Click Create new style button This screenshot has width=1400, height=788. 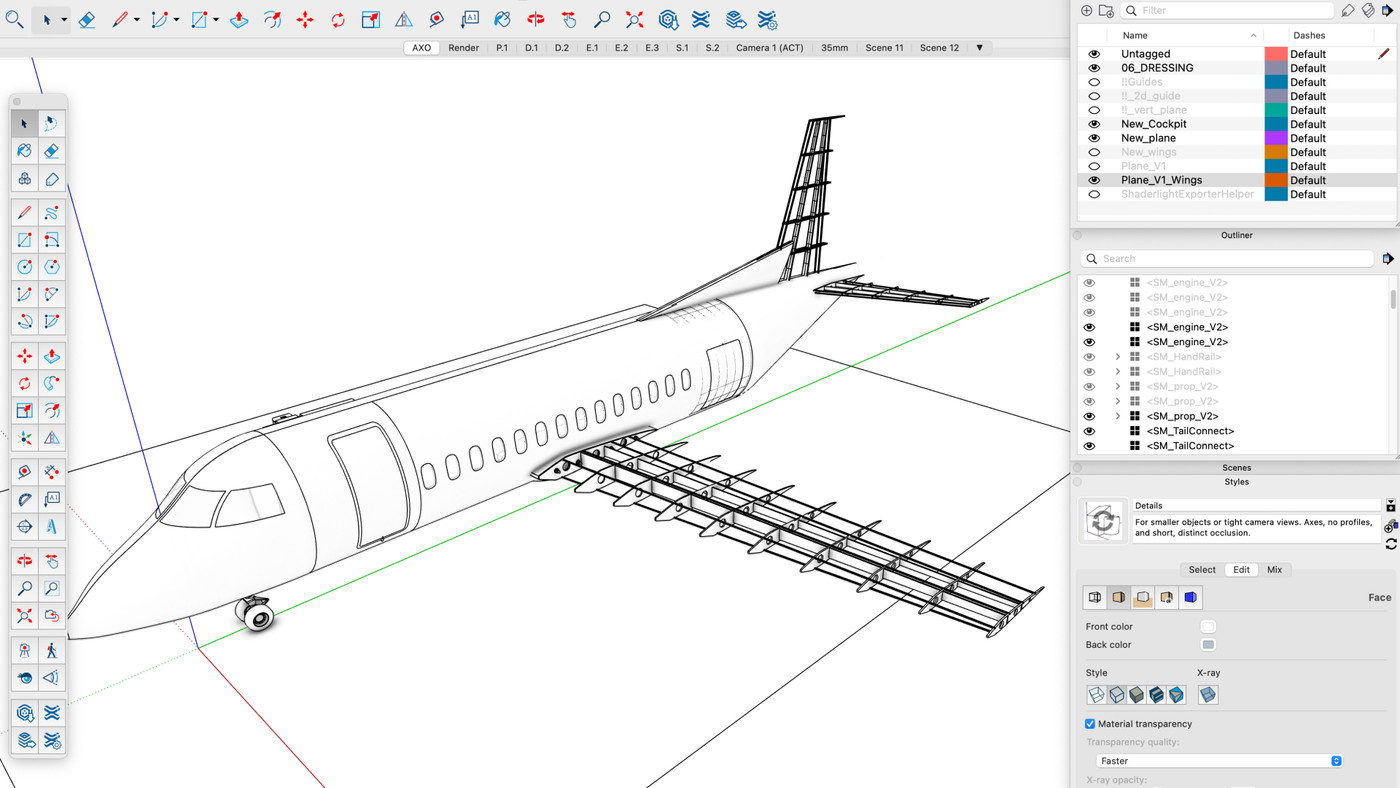tap(1390, 527)
